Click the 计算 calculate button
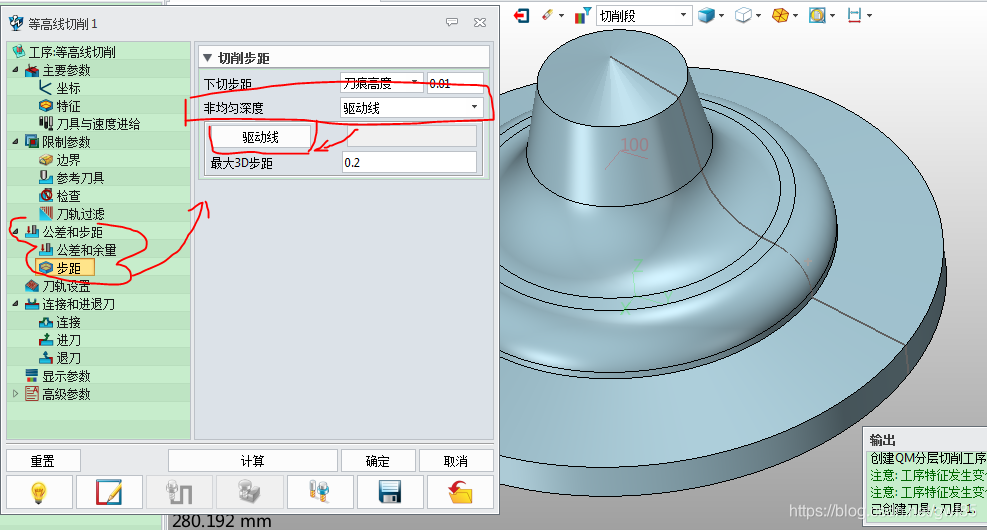This screenshot has width=987, height=530. tap(252, 461)
